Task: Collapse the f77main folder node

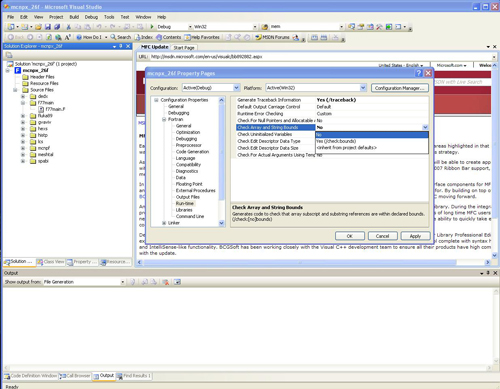Action: pos(23,103)
